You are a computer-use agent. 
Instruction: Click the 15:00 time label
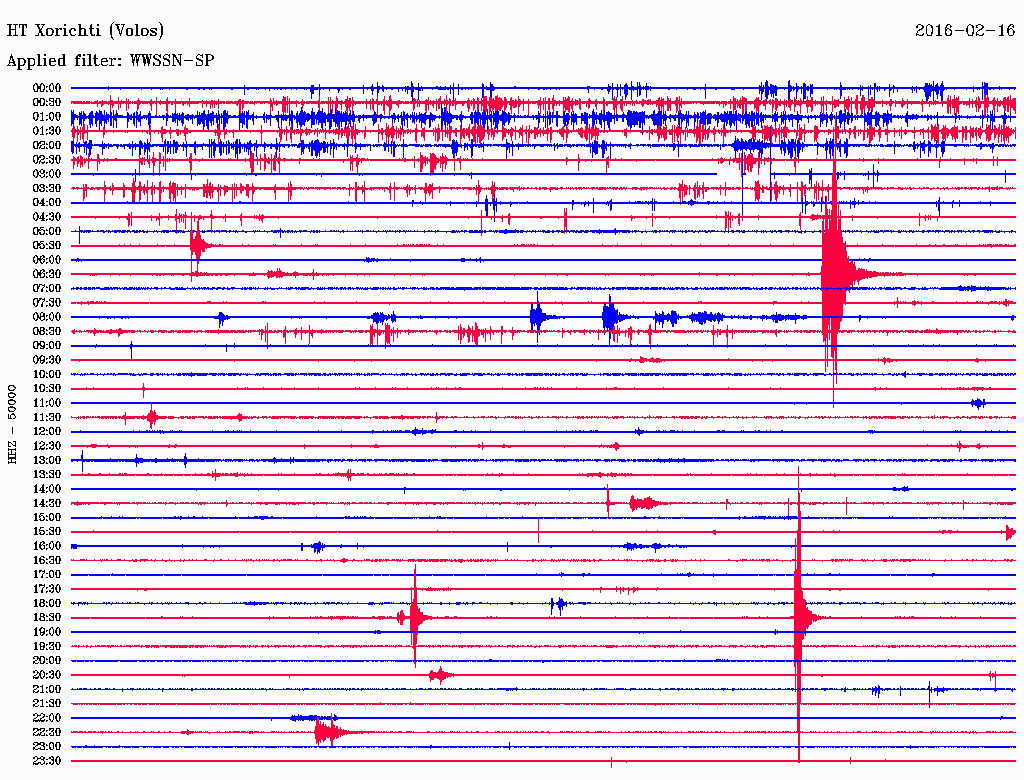pos(47,517)
